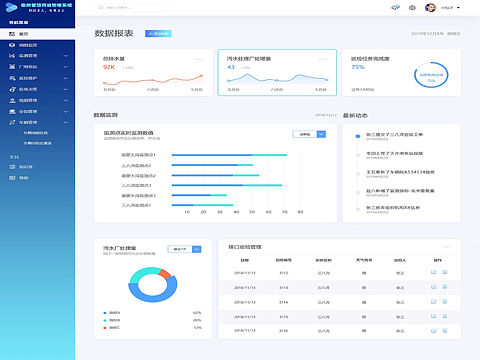Click the user avatar picture

pyautogui.click(x=430, y=7)
